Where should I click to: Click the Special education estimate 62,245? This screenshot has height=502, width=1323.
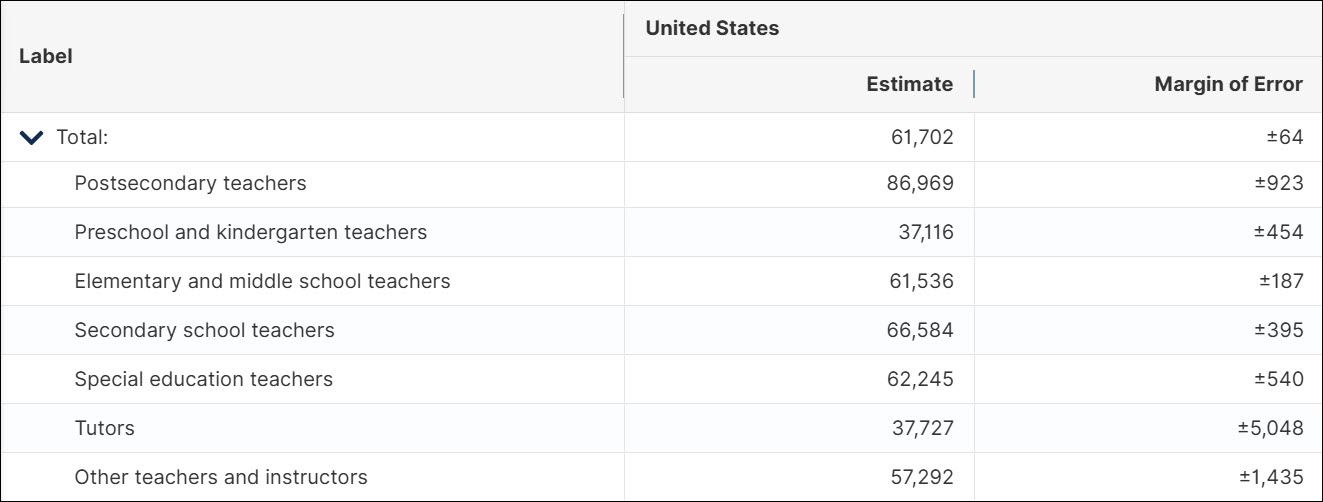tap(920, 379)
